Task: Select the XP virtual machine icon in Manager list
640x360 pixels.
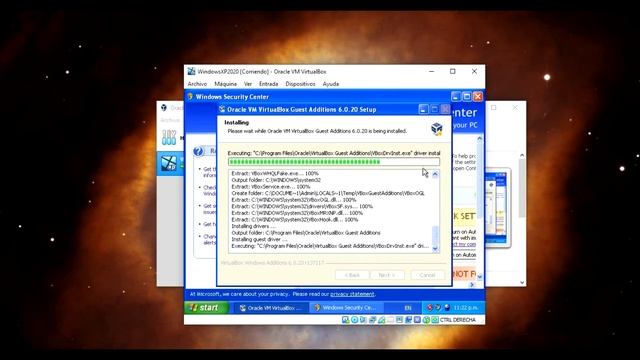Action: click(169, 163)
